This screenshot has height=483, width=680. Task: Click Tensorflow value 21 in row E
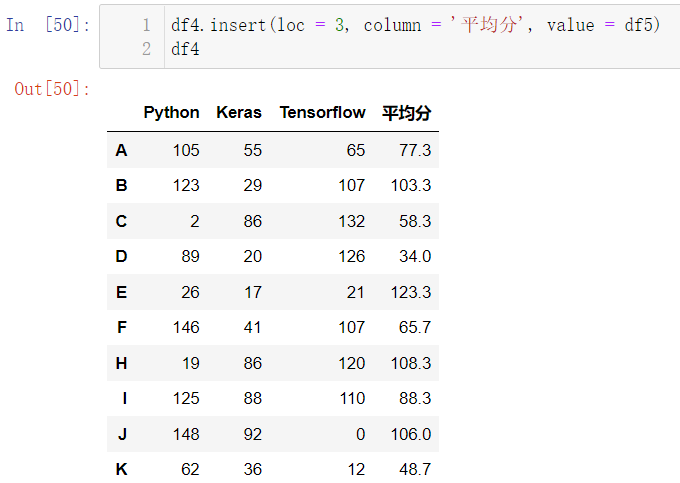(356, 292)
